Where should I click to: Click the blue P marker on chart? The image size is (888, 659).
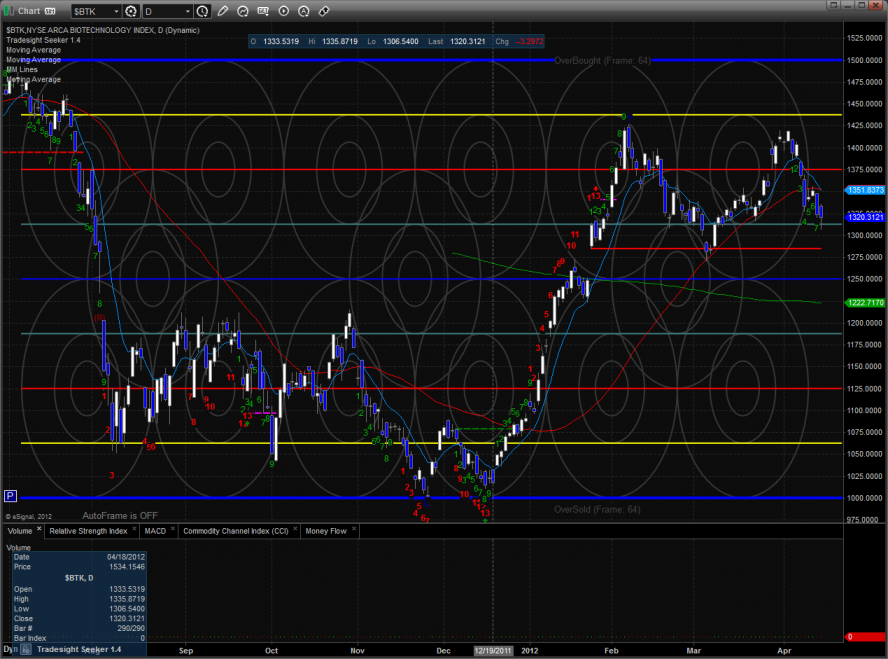pos(11,495)
